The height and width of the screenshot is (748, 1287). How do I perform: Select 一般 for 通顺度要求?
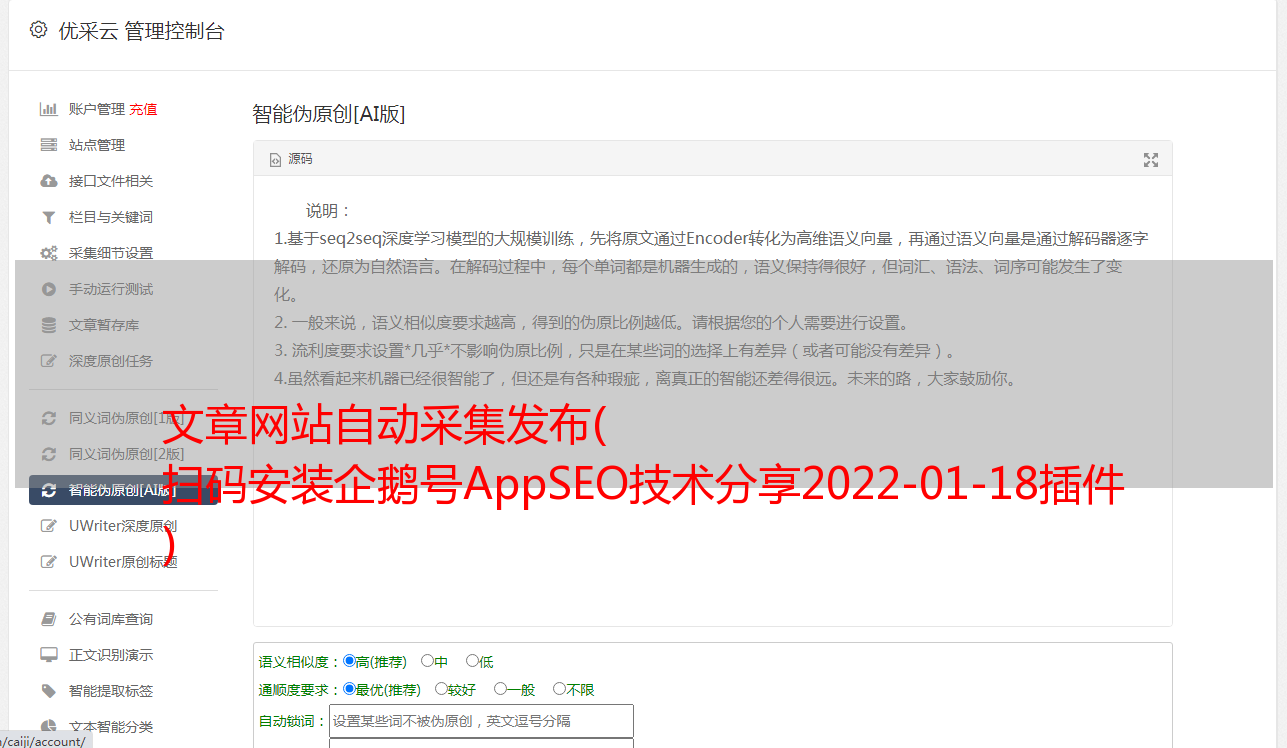[x=500, y=689]
